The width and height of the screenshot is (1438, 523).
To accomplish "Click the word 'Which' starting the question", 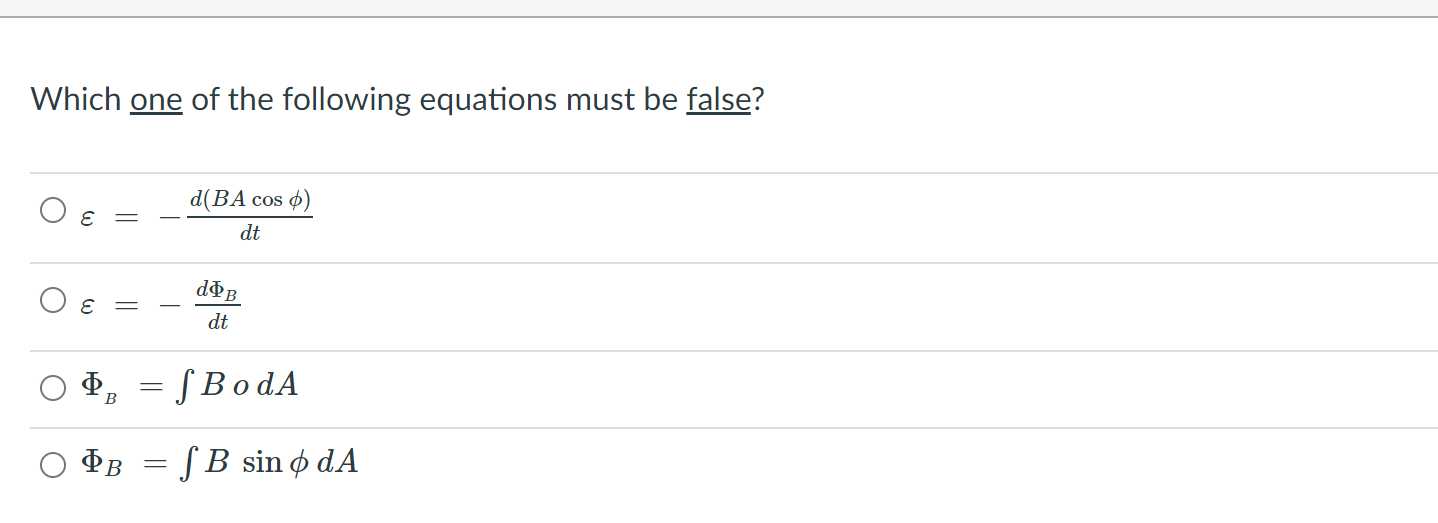I will pos(76,100).
